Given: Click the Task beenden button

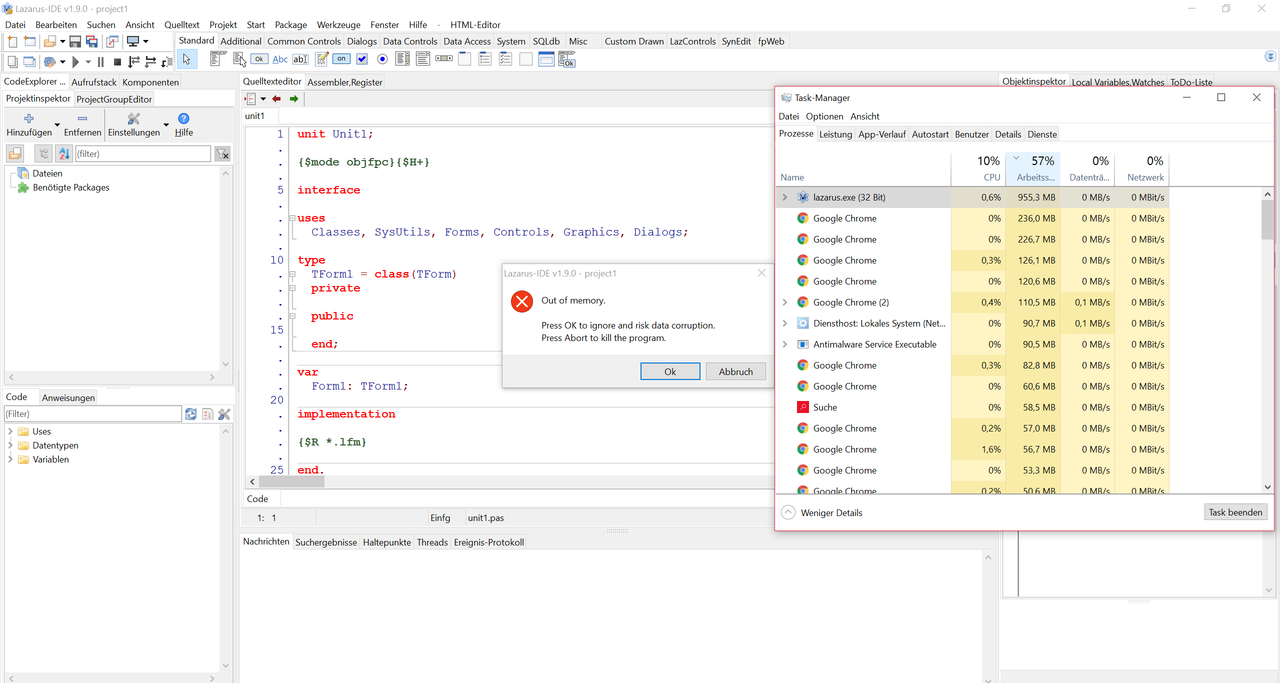Looking at the screenshot, I should pos(1236,512).
